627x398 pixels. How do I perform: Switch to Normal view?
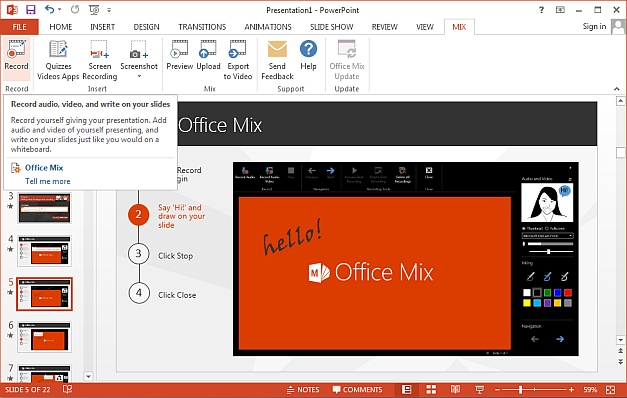click(x=407, y=389)
